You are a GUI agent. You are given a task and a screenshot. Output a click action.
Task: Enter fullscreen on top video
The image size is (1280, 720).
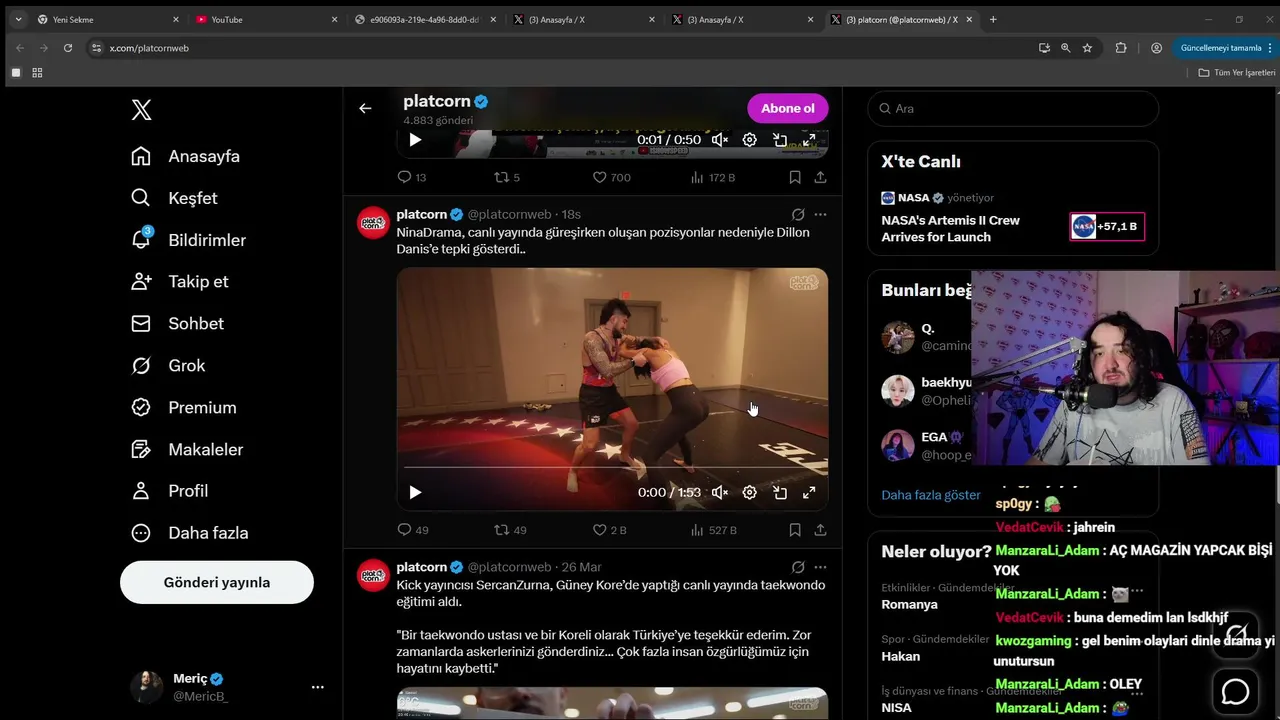coord(809,140)
